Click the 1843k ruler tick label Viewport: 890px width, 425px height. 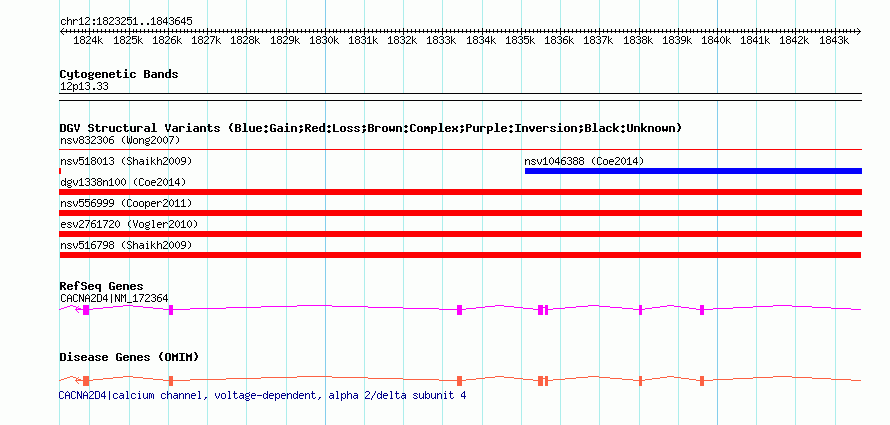pos(833,40)
